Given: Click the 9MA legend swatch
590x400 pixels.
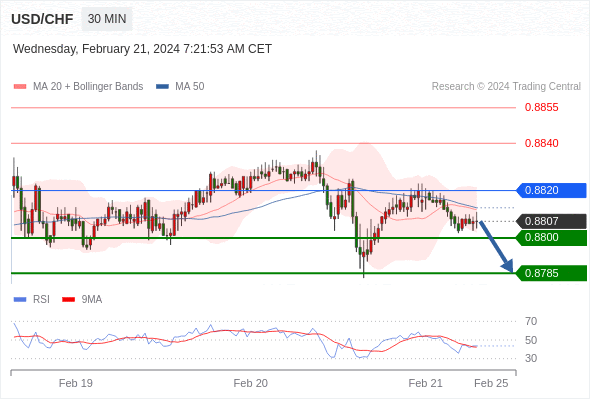Looking at the screenshot, I should [x=68, y=300].
